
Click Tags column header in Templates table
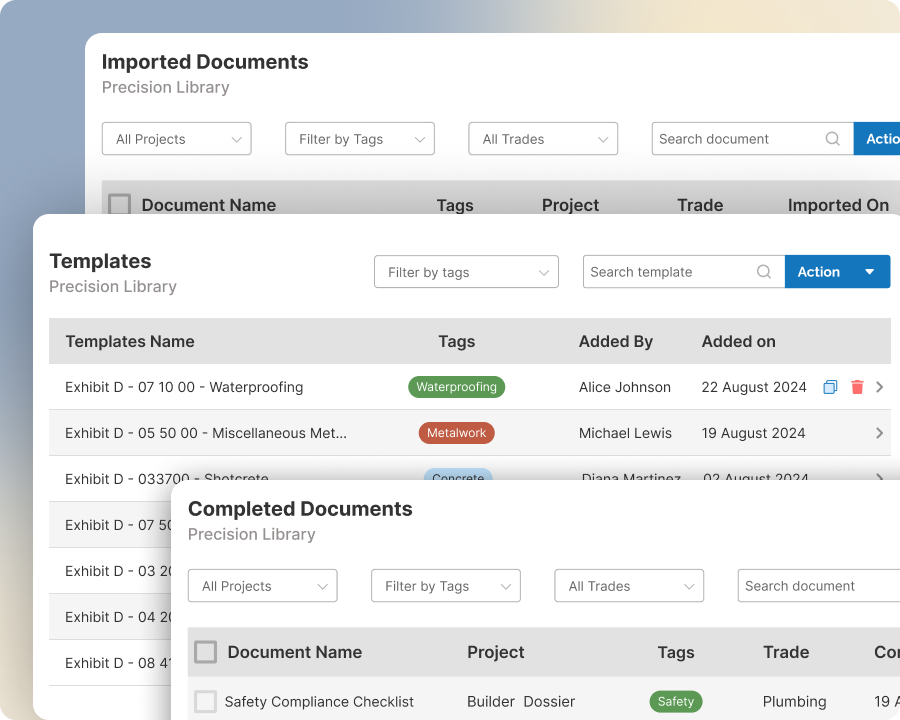point(457,341)
